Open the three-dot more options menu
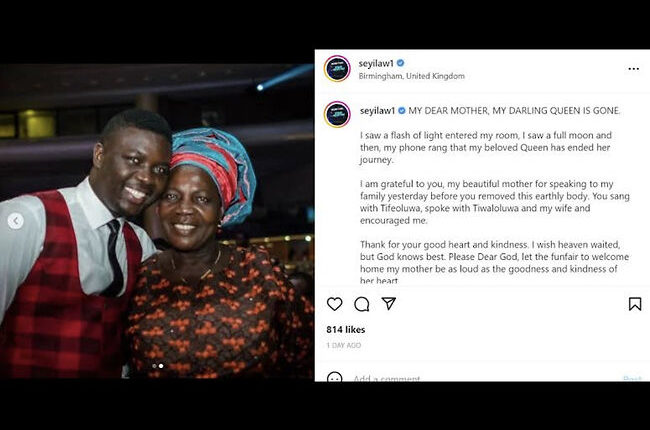 [633, 69]
